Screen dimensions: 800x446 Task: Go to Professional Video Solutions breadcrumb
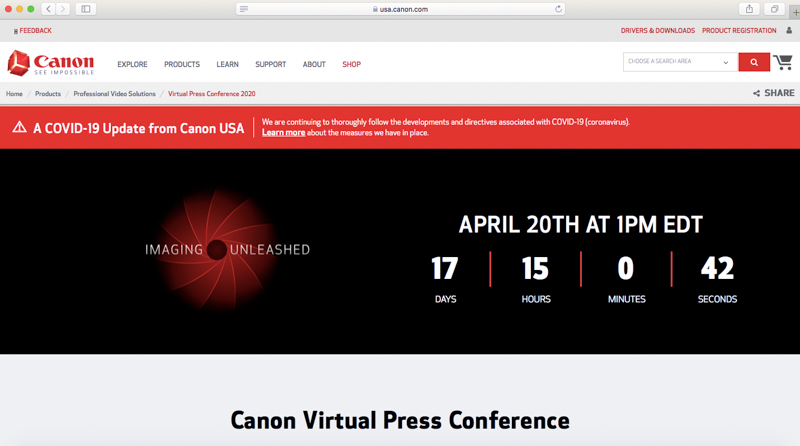pyautogui.click(x=114, y=94)
